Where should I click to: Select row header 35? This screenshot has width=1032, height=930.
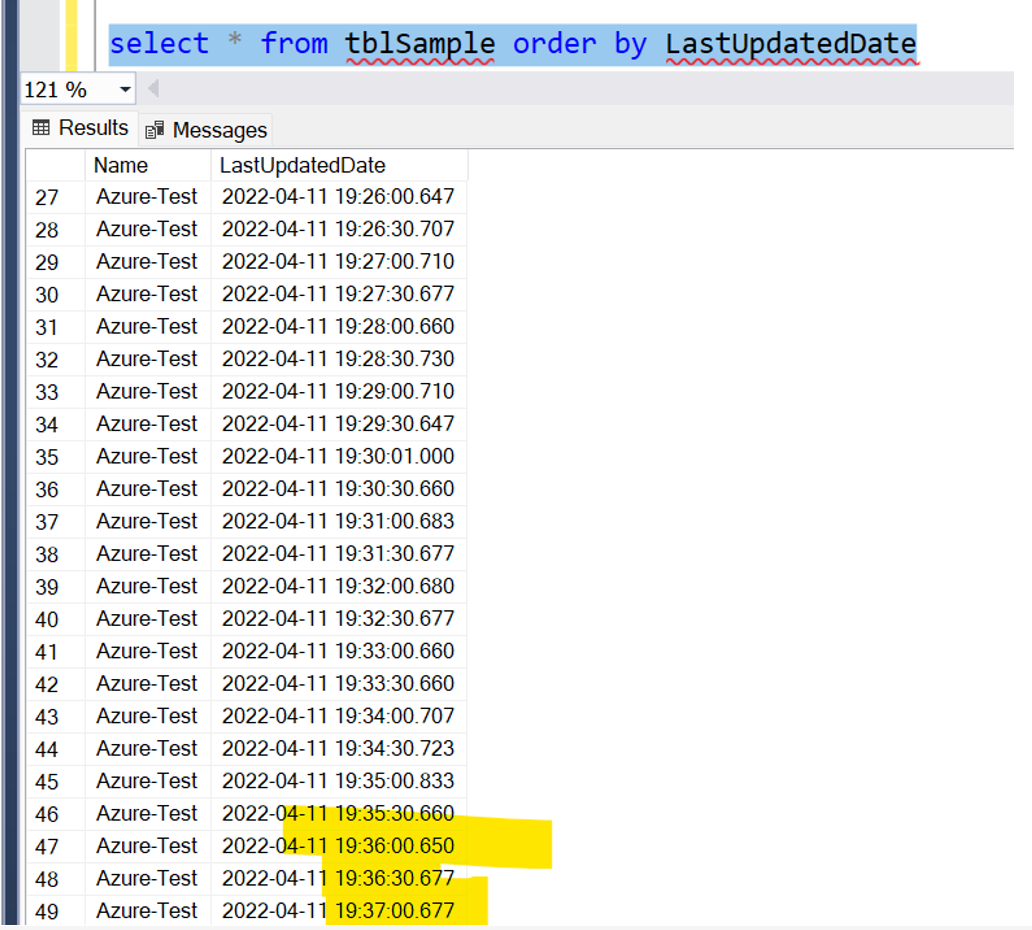coord(55,457)
